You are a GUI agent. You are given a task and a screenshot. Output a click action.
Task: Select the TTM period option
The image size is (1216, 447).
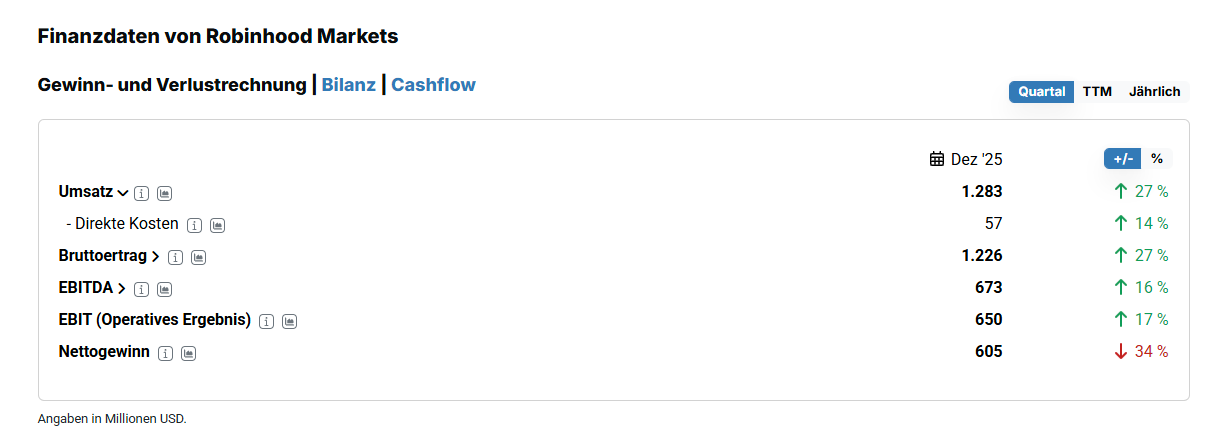1097,92
